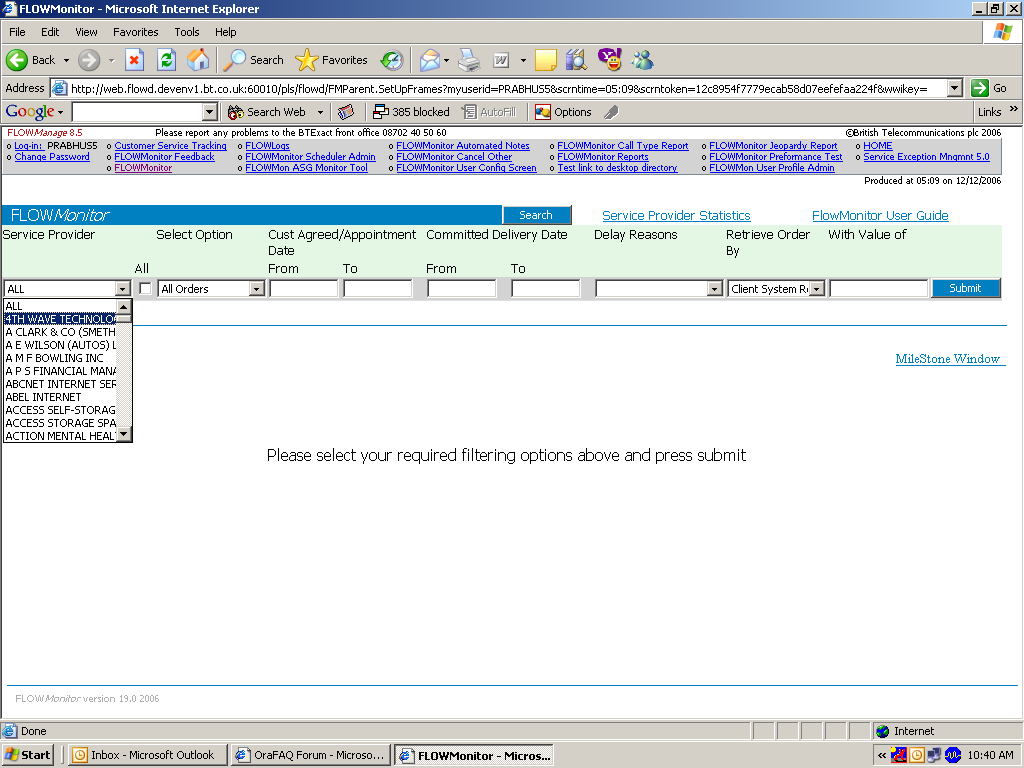The image size is (1024, 768).
Task: Click the AutoFill toolbar button
Action: tap(488, 112)
